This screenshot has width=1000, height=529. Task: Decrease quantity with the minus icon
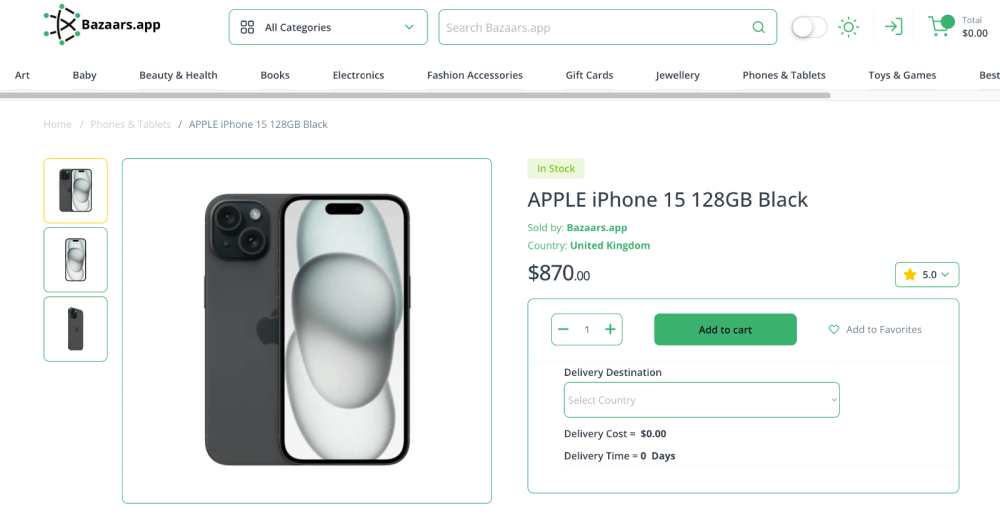564,329
